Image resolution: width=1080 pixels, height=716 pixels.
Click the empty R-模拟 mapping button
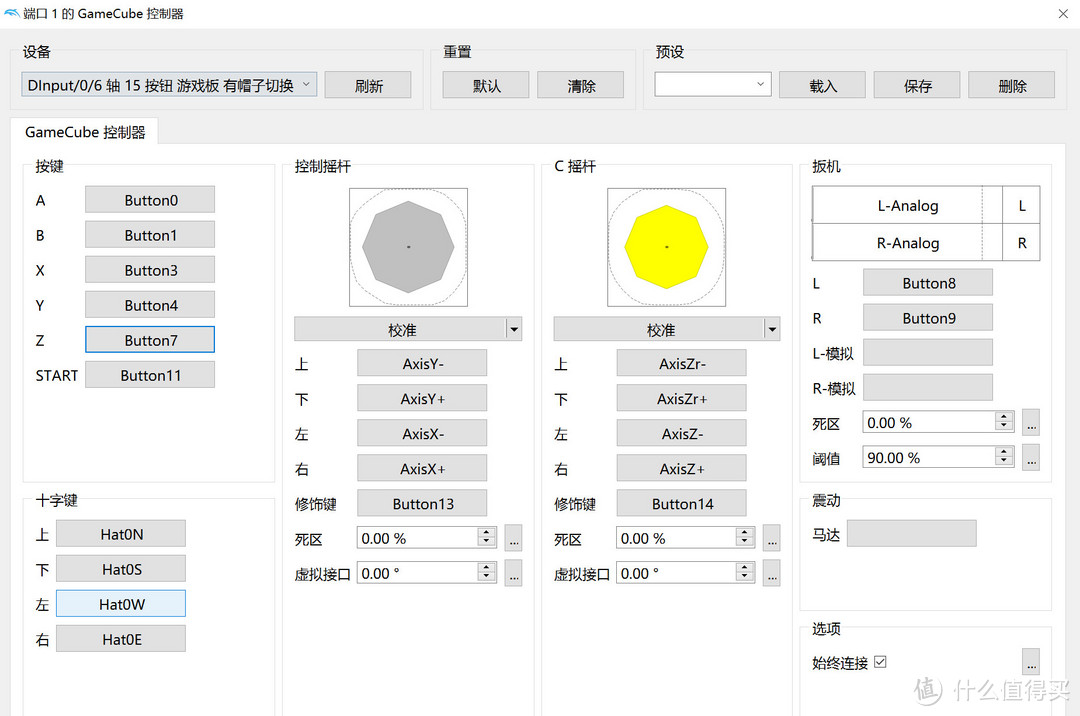(928, 388)
